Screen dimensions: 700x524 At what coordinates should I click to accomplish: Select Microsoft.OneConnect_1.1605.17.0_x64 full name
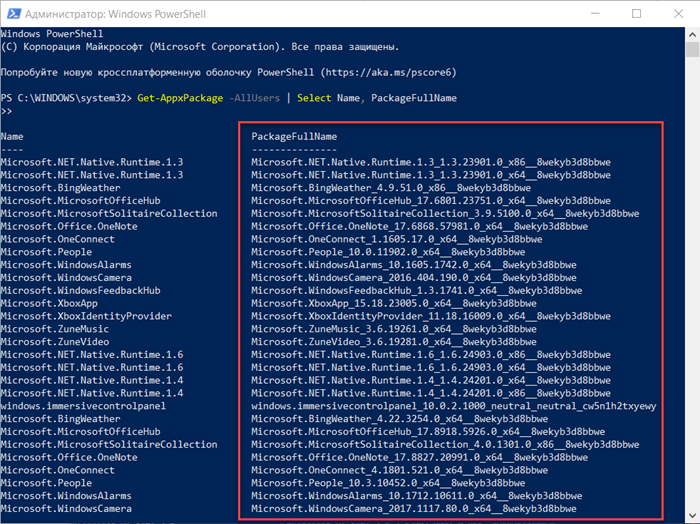pos(397,239)
